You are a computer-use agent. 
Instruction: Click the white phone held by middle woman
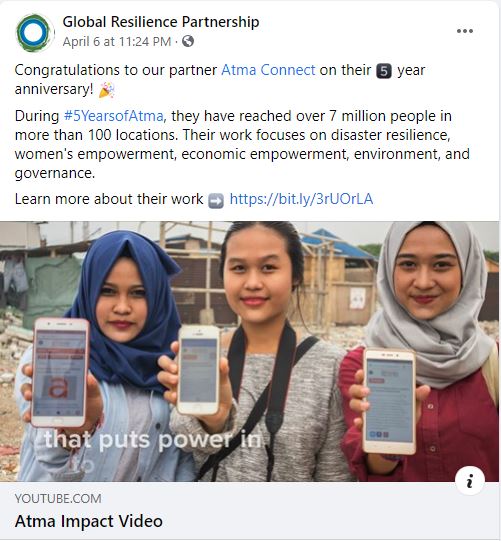[198, 370]
